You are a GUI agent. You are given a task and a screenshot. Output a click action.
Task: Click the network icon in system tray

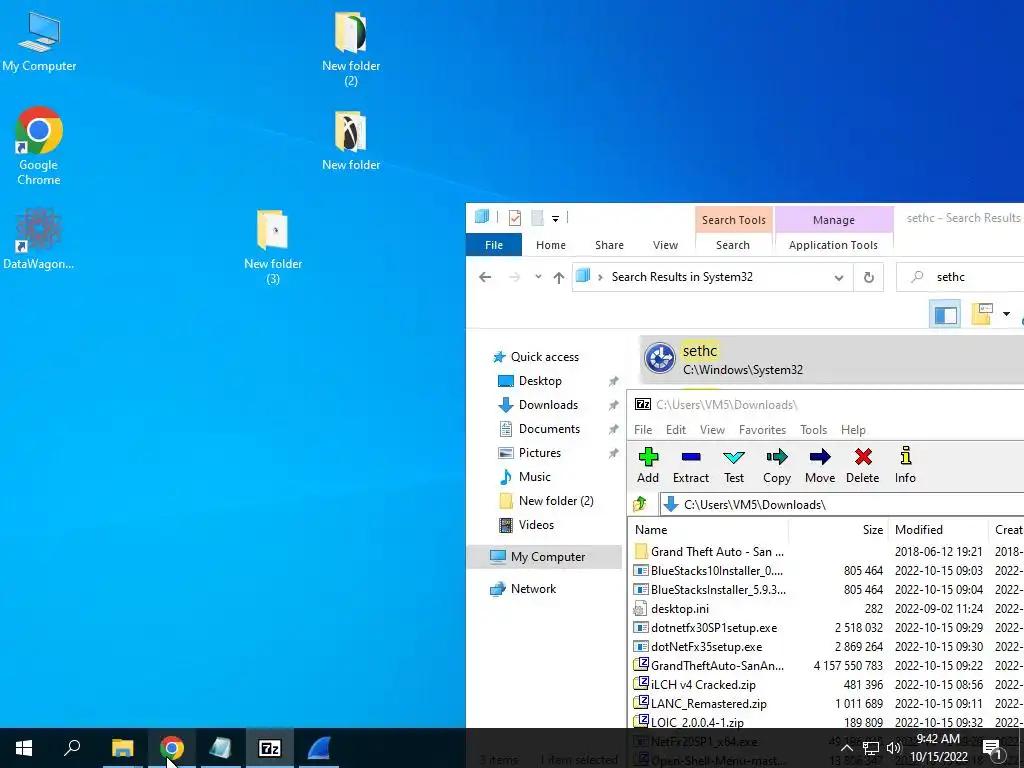871,748
